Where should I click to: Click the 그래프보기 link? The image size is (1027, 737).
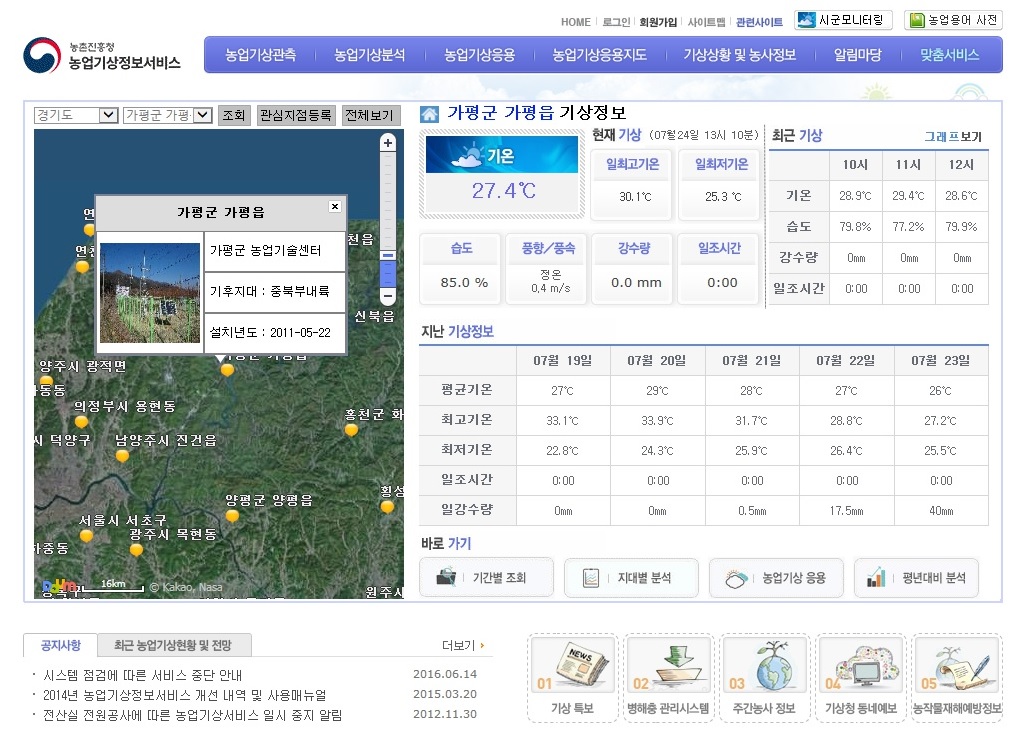tap(953, 136)
